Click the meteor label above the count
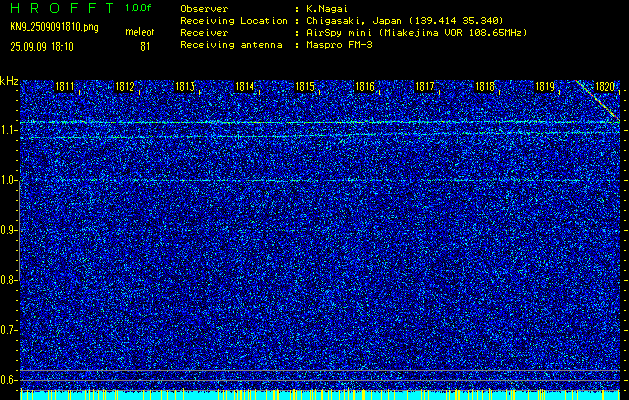 (139, 32)
